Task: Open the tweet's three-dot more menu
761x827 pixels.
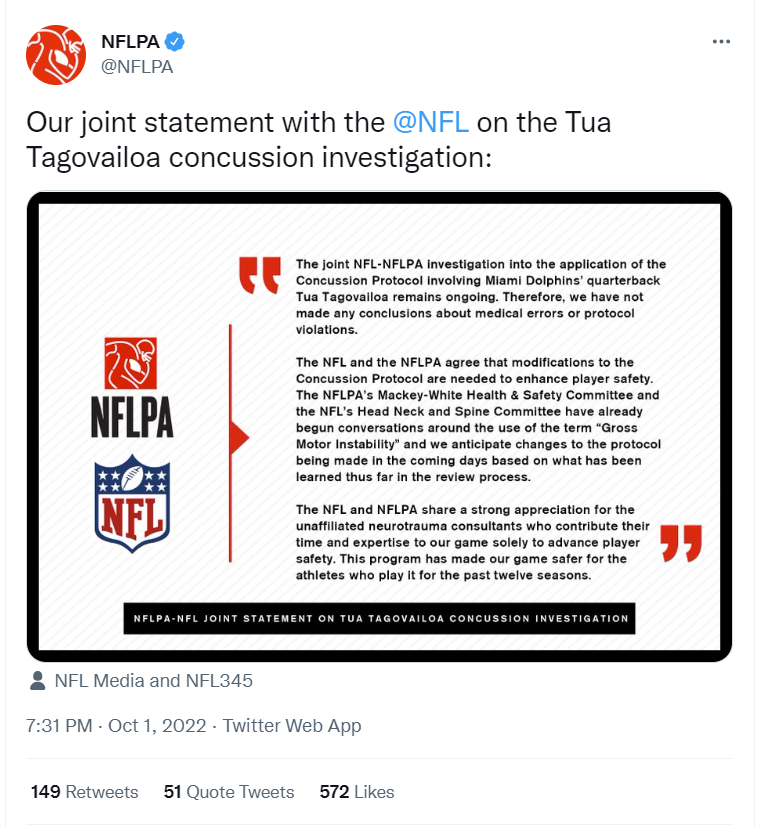Action: point(721,42)
